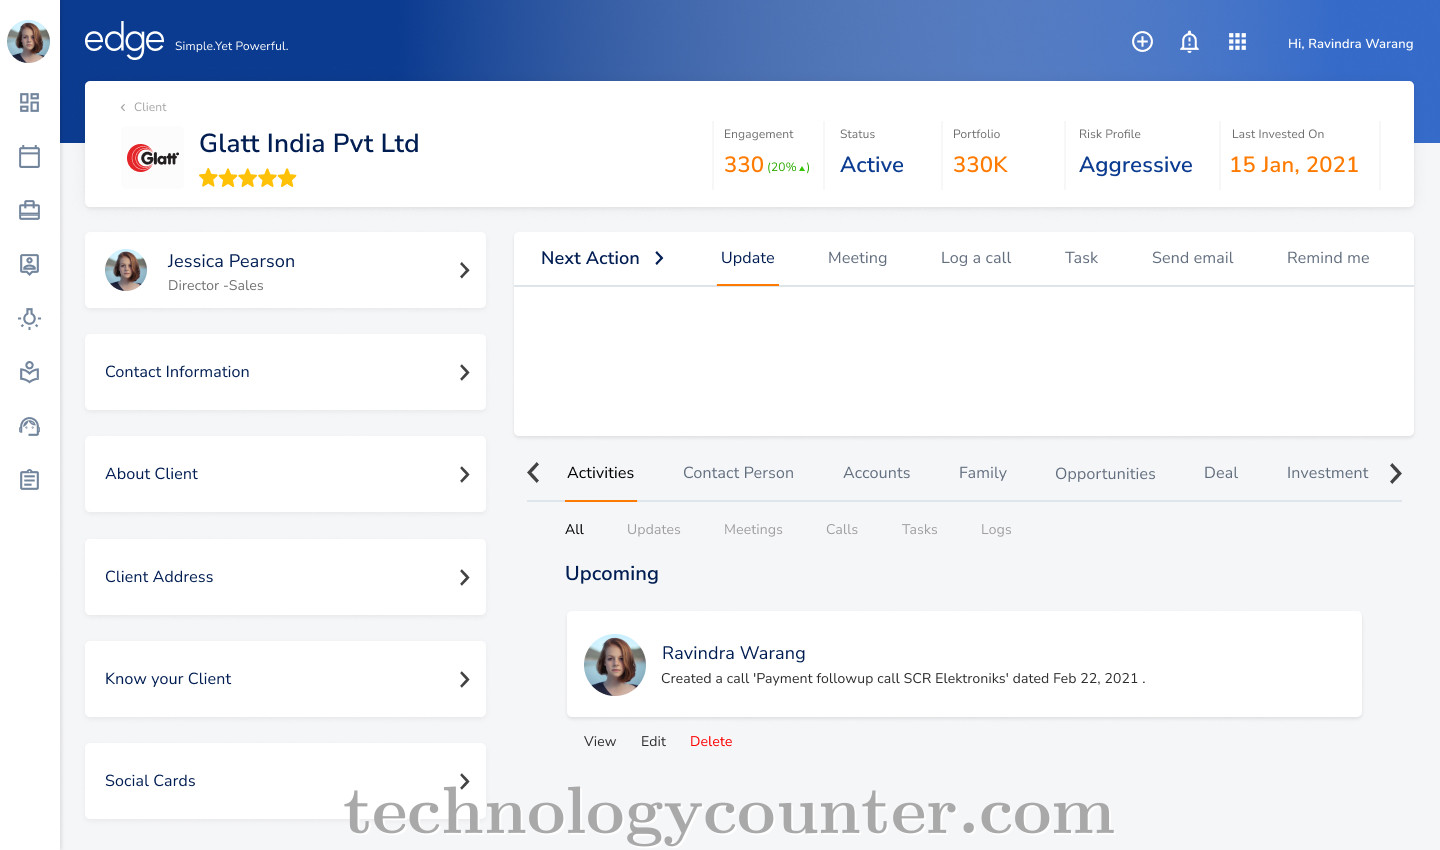Open the clipboard reports icon in the sidebar
This screenshot has height=850, width=1440.
(x=29, y=480)
